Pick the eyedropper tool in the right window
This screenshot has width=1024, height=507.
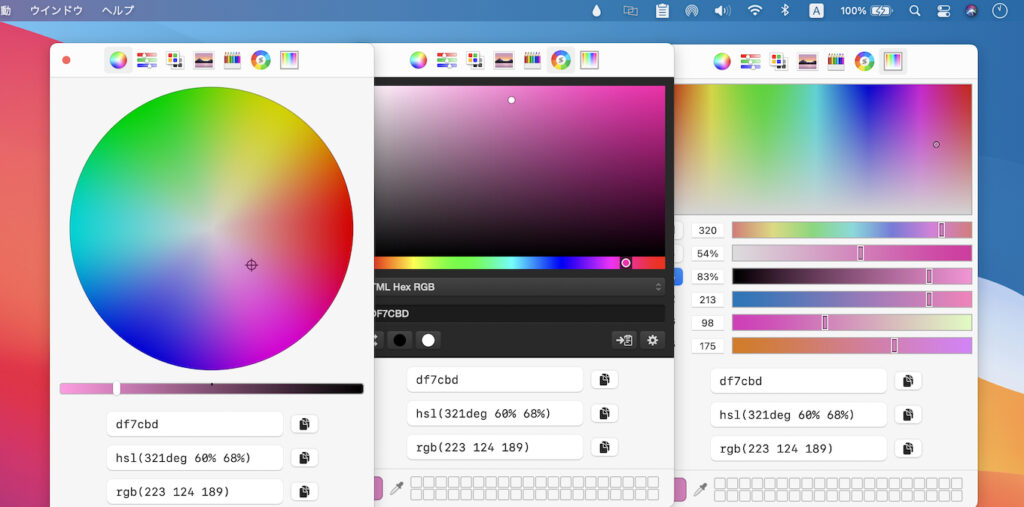(x=700, y=489)
